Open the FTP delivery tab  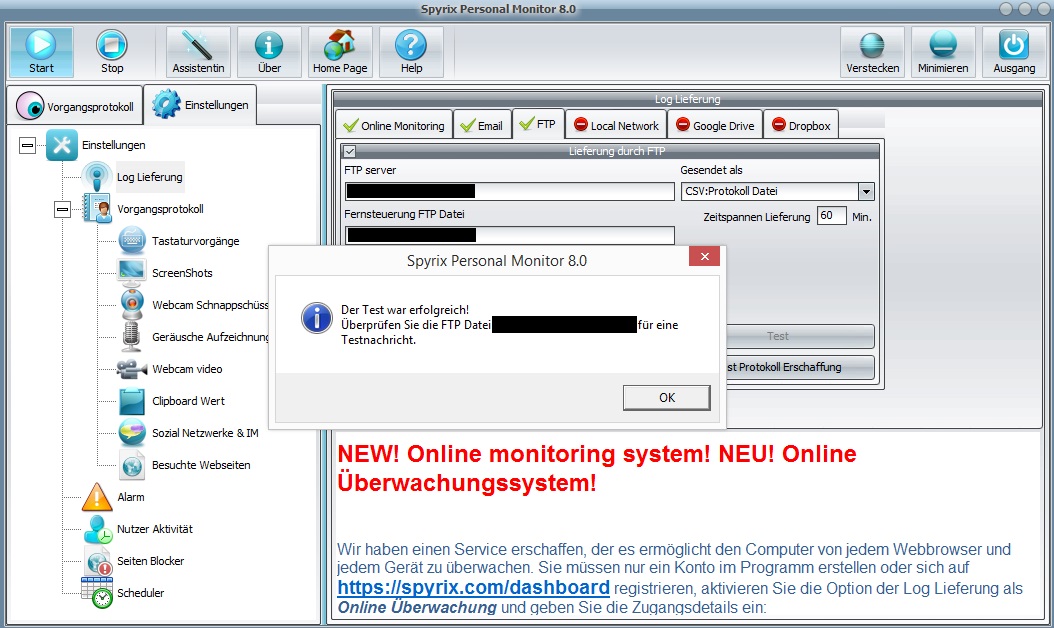click(538, 124)
